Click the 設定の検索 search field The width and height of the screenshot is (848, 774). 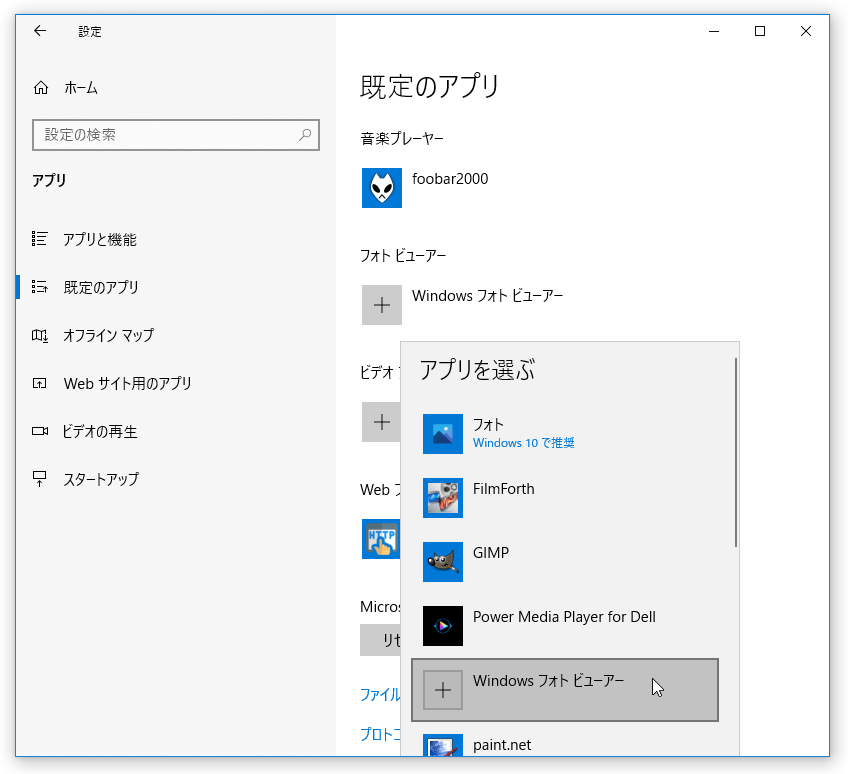(x=176, y=135)
